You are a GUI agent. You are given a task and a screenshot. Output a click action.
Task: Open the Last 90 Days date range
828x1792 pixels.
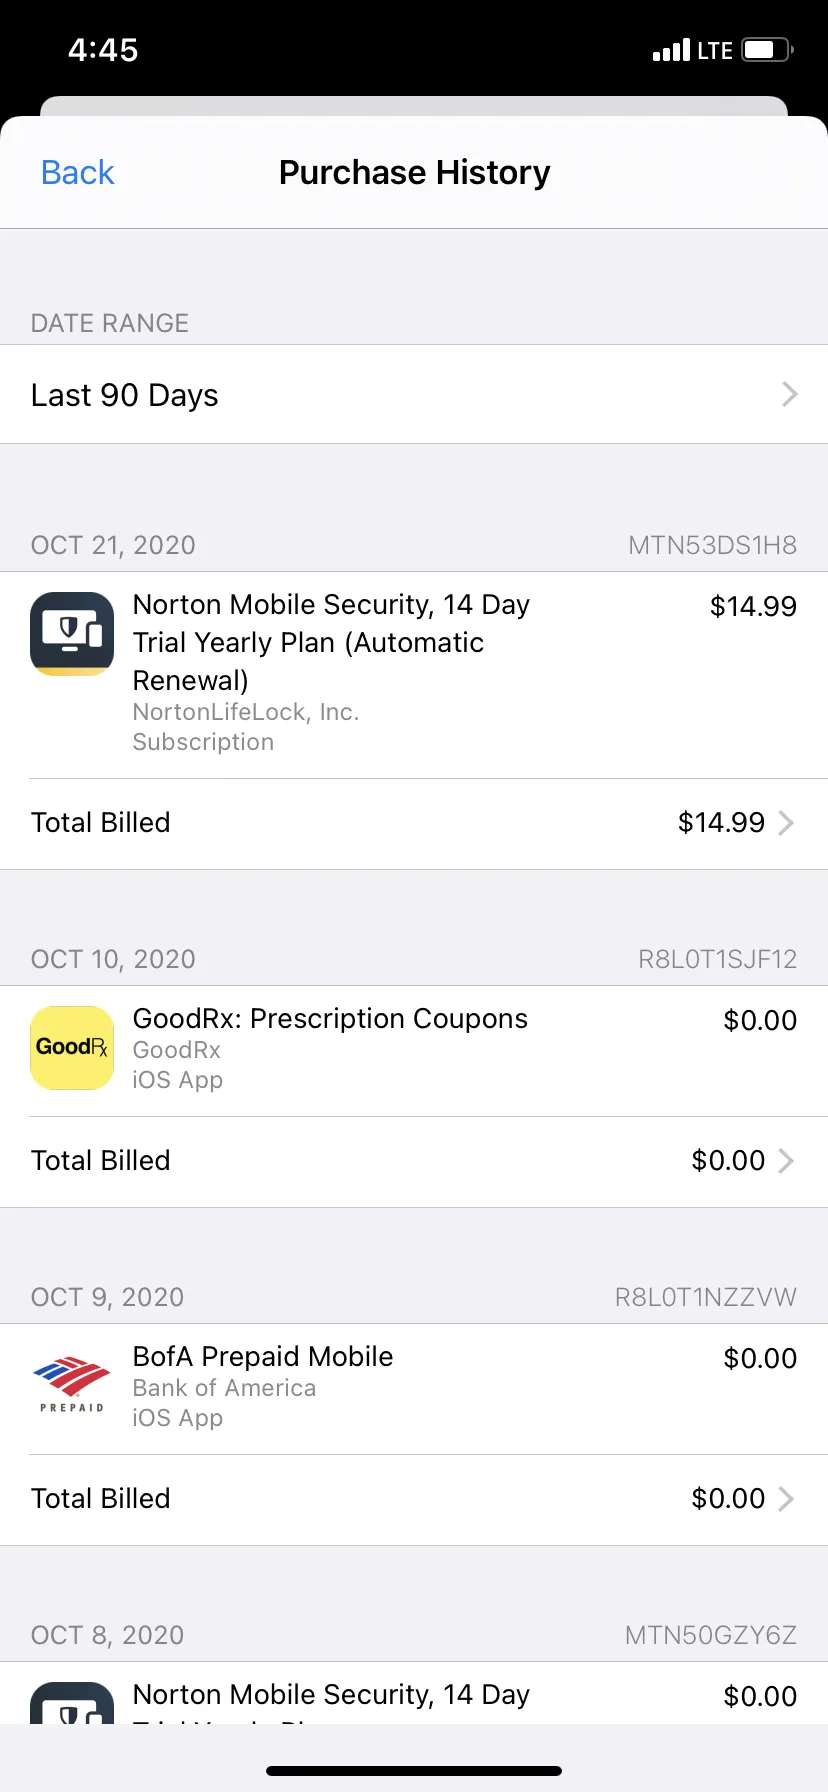(x=414, y=394)
